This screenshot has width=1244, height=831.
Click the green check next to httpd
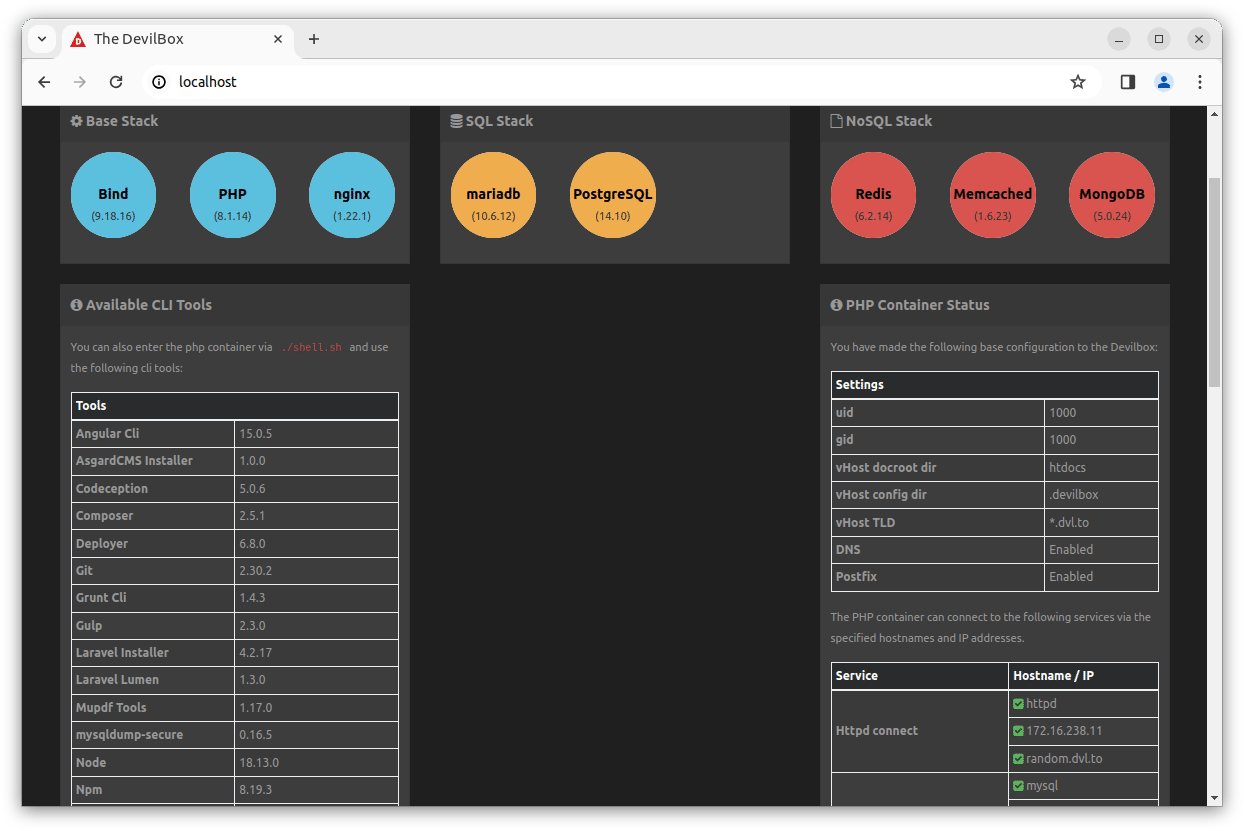pos(1019,704)
